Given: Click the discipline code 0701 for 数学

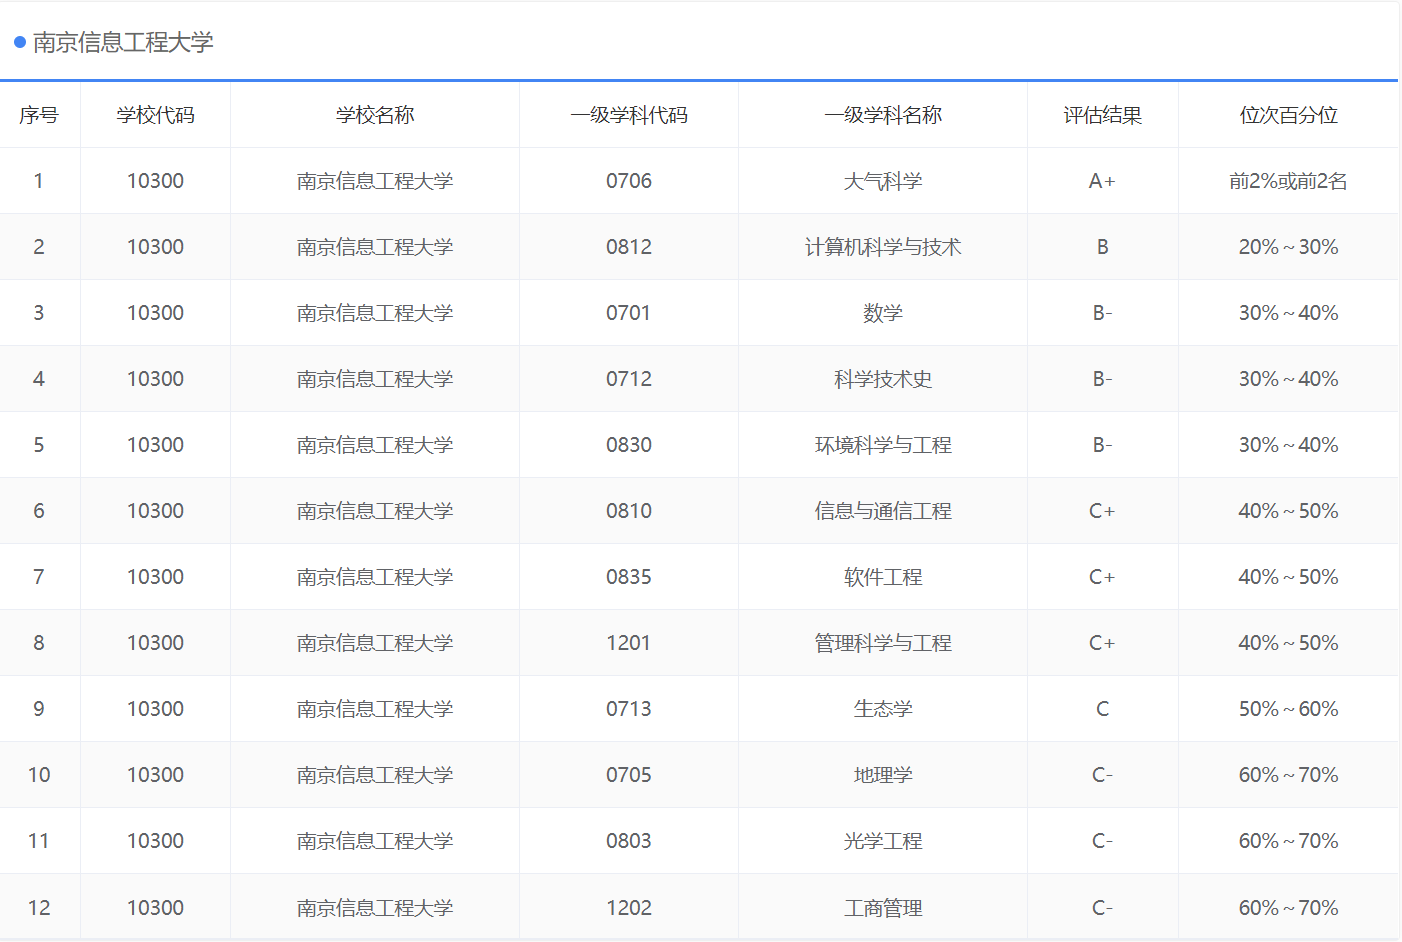Looking at the screenshot, I should pos(628,312).
